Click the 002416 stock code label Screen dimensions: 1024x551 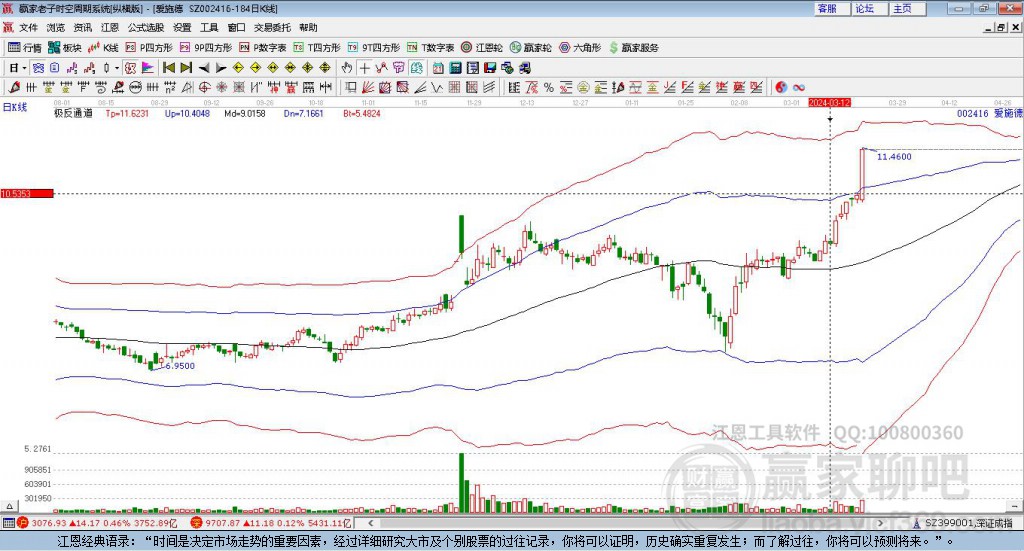[x=973, y=113]
